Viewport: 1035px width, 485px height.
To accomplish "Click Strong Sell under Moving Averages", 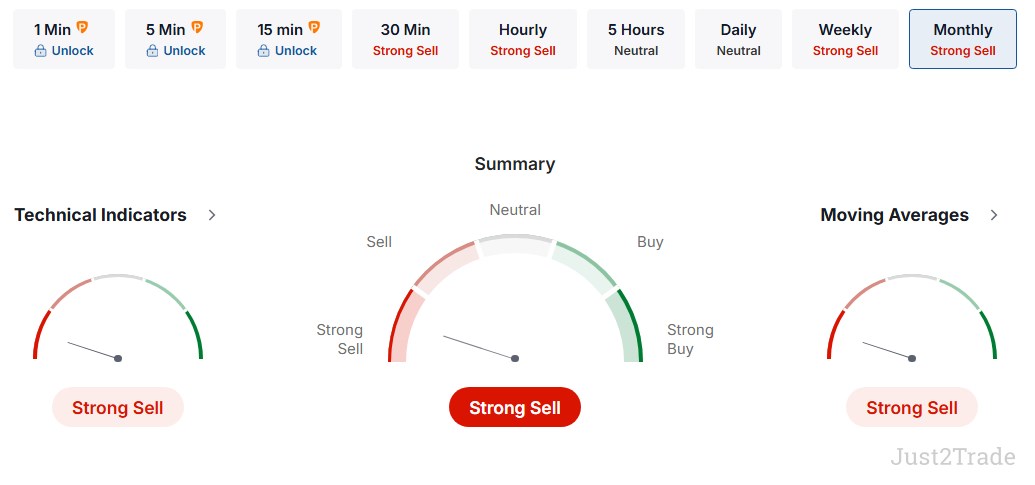I will [911, 407].
